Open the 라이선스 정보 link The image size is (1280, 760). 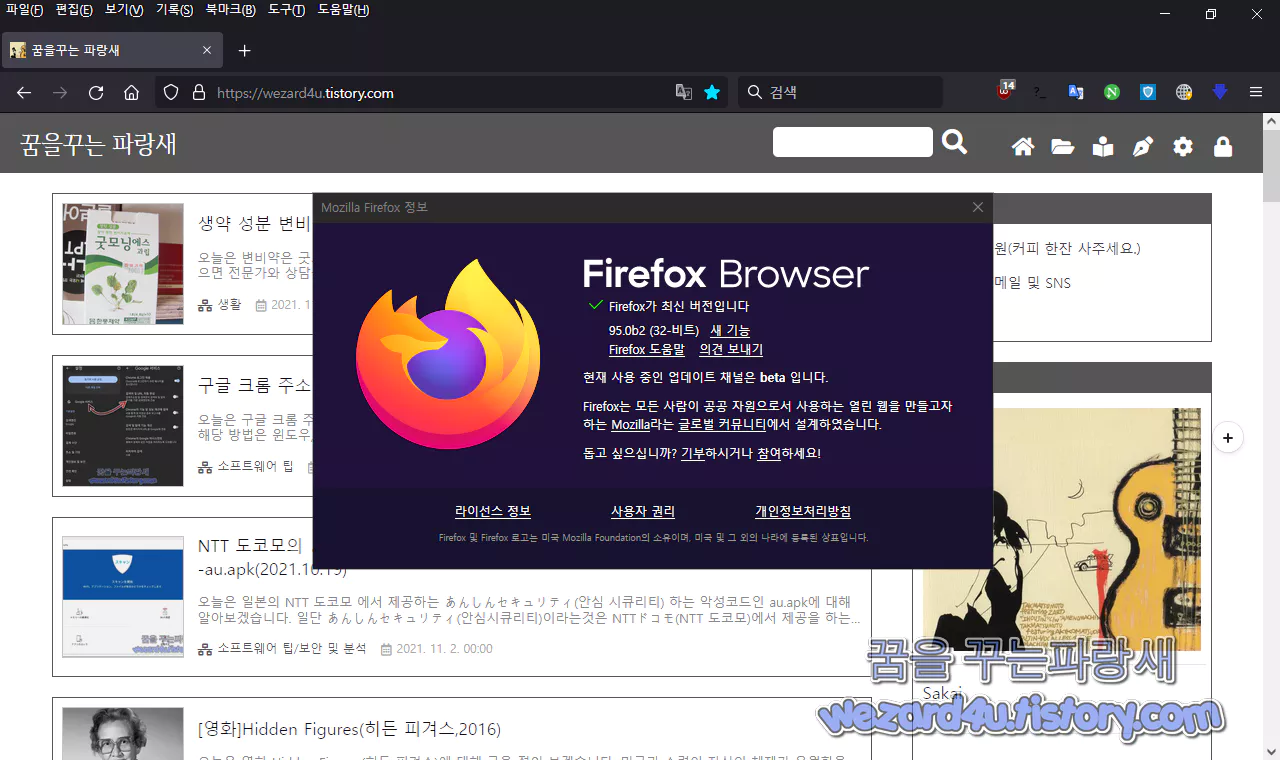[x=492, y=511]
